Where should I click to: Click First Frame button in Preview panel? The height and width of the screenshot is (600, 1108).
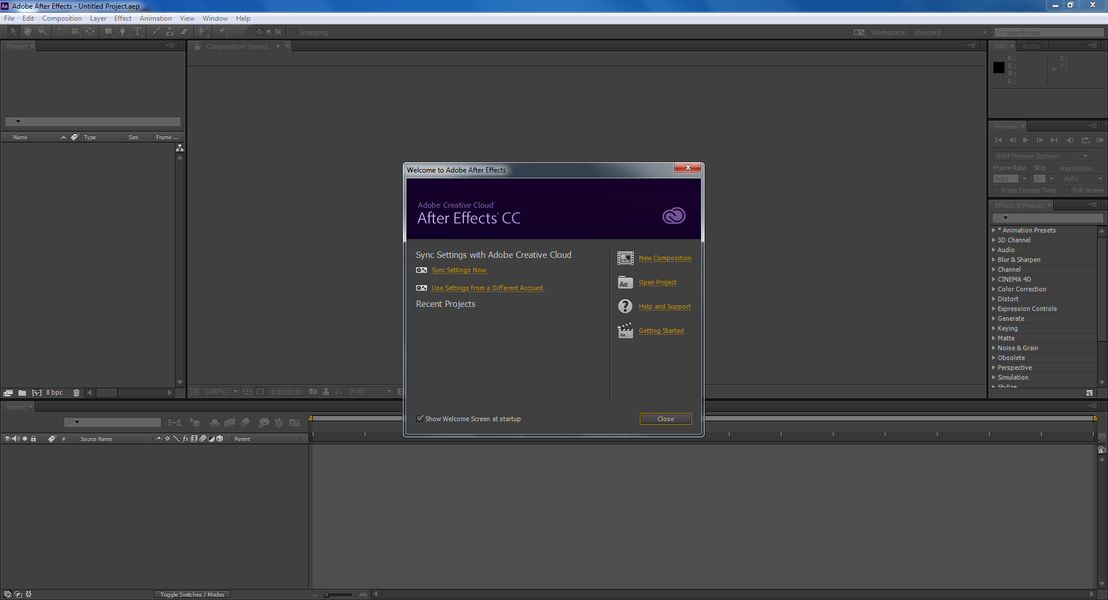click(x=998, y=140)
